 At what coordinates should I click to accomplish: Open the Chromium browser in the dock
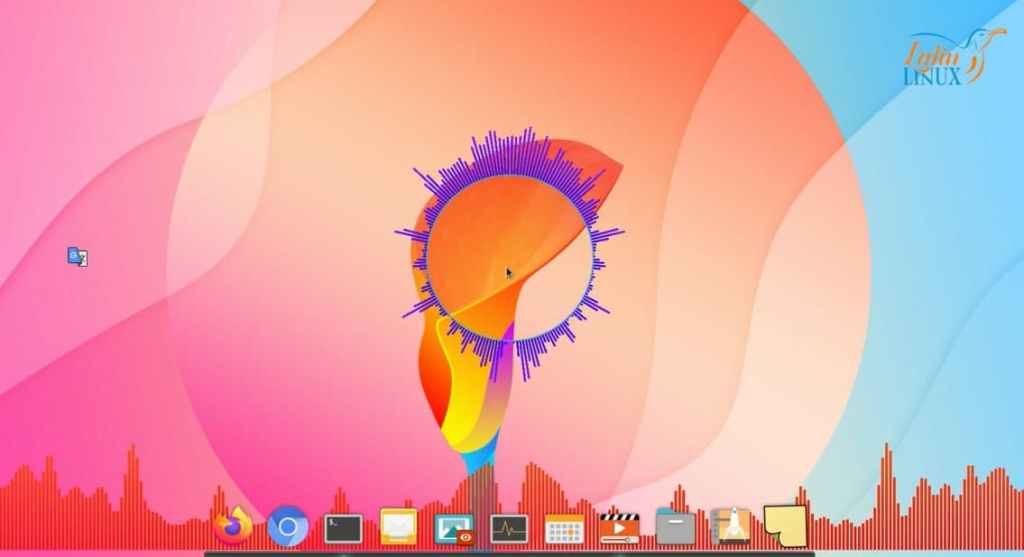point(288,526)
